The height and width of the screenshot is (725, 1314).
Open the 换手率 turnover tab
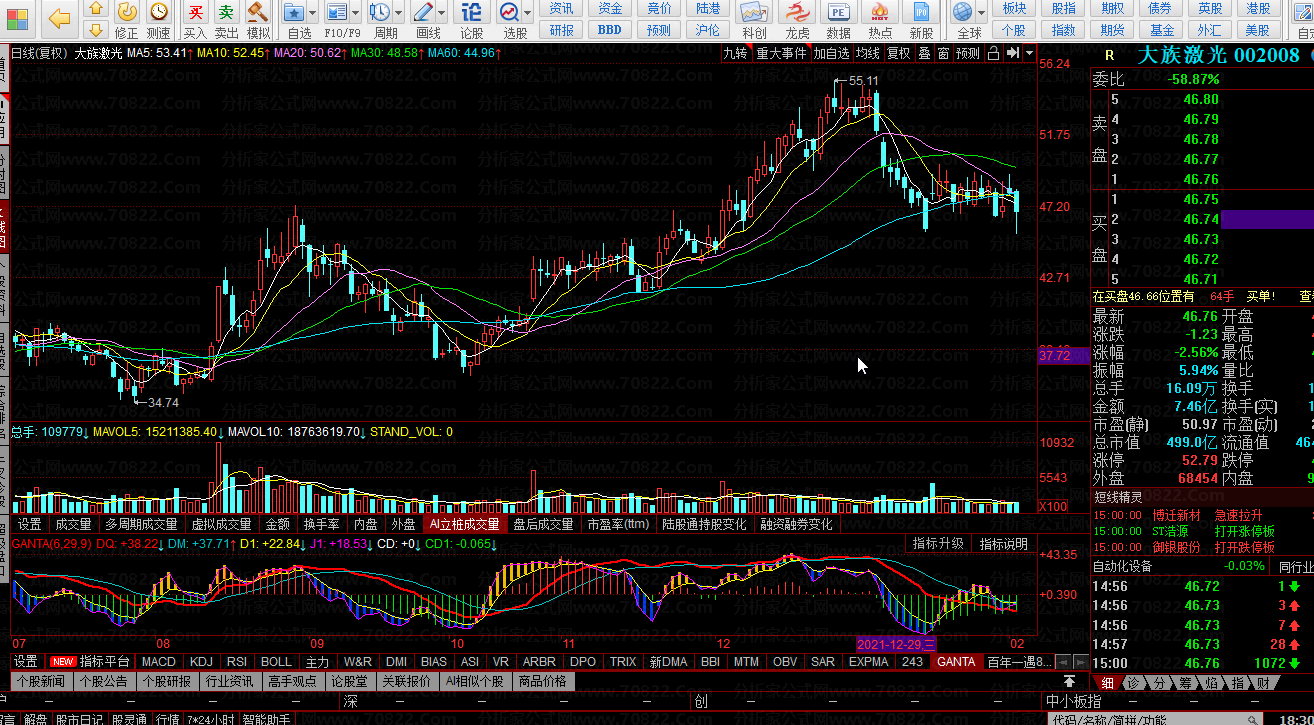coord(321,524)
